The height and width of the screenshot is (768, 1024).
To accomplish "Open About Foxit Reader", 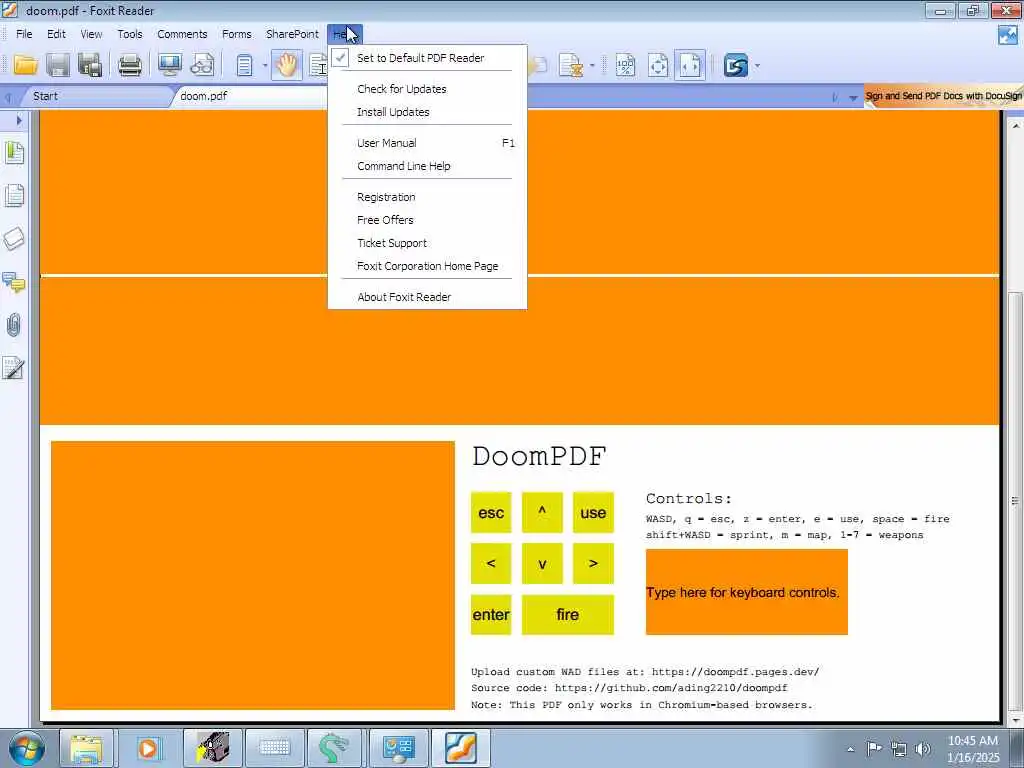I will click(427, 296).
